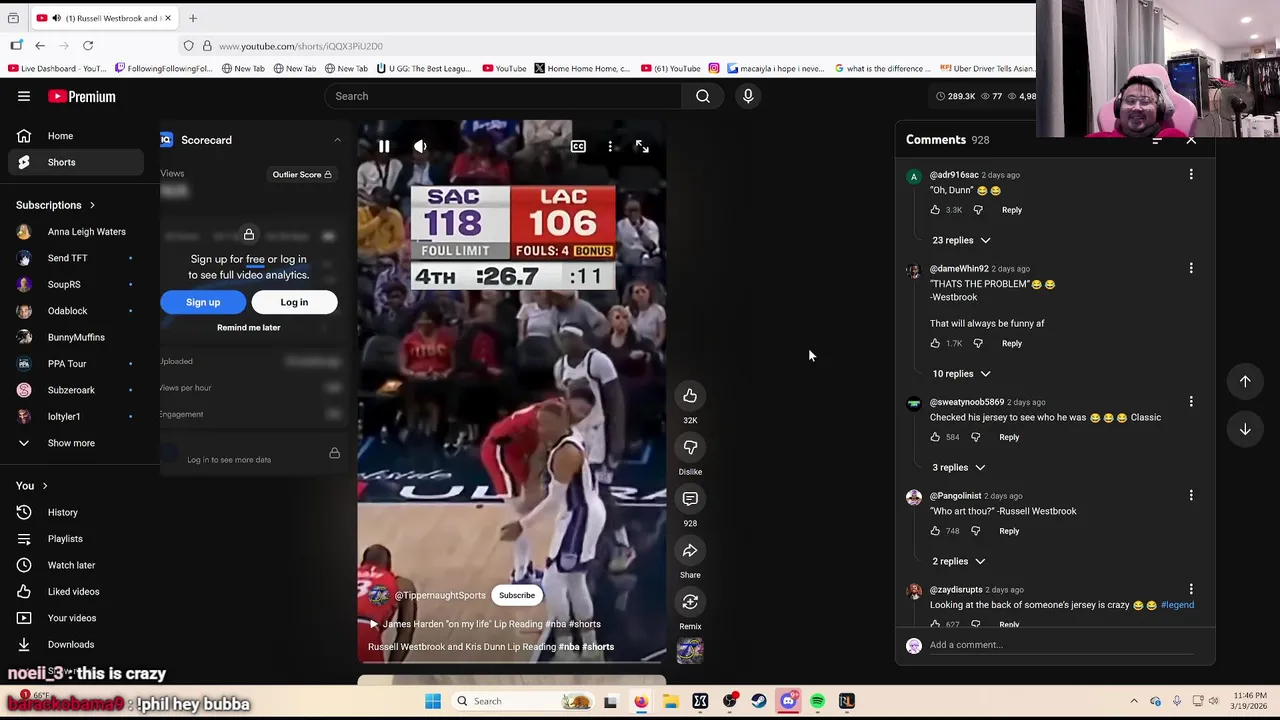Viewport: 1280px width, 720px height.
Task: Dislike the @Pangolinist comment
Action: click(x=976, y=531)
